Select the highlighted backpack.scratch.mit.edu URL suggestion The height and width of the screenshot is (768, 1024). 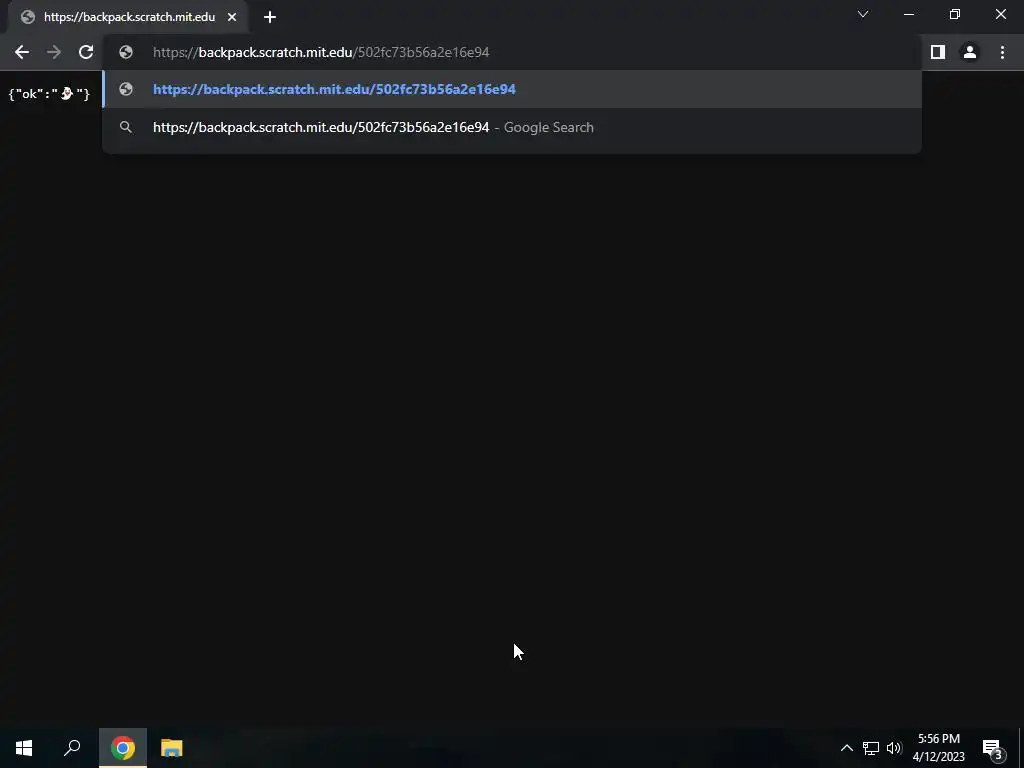point(512,89)
